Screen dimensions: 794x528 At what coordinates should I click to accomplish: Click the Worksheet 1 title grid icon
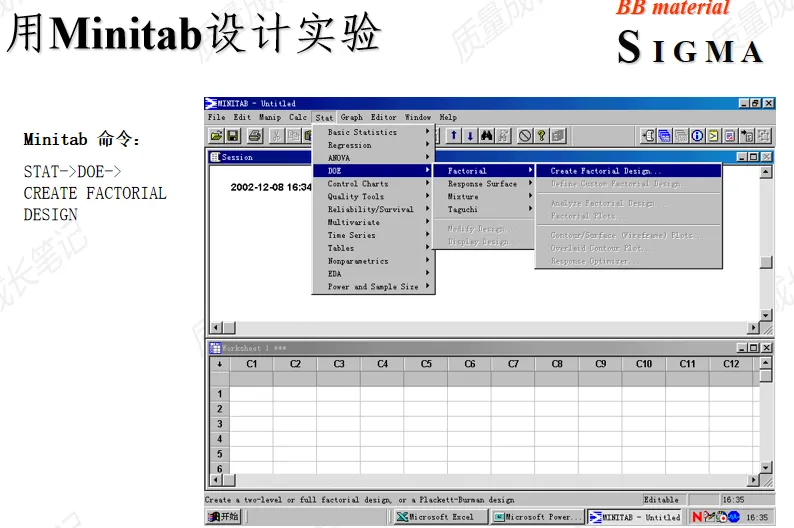215,348
